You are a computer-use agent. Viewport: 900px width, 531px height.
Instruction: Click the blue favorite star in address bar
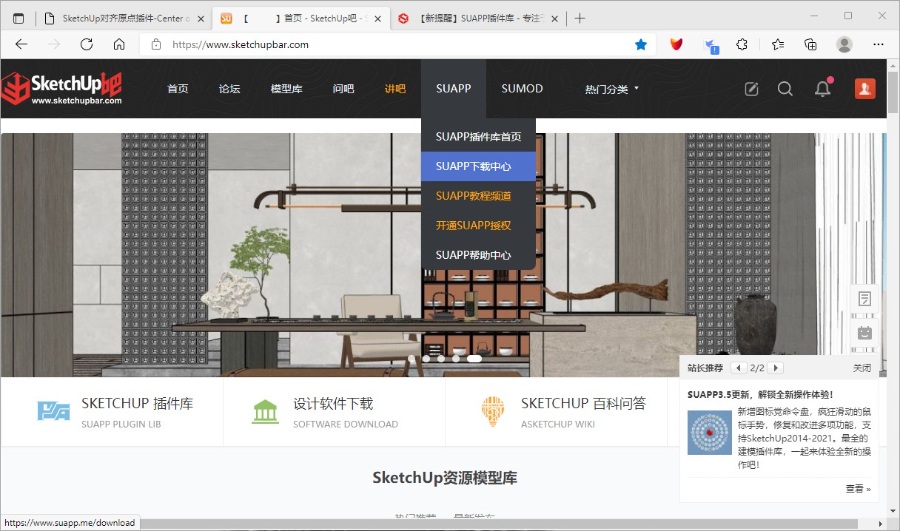(641, 44)
